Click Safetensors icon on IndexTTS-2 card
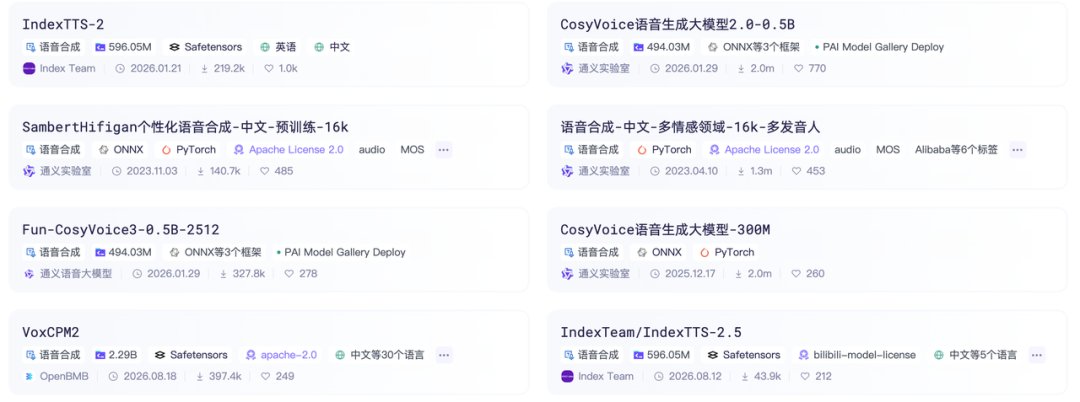 [x=174, y=47]
